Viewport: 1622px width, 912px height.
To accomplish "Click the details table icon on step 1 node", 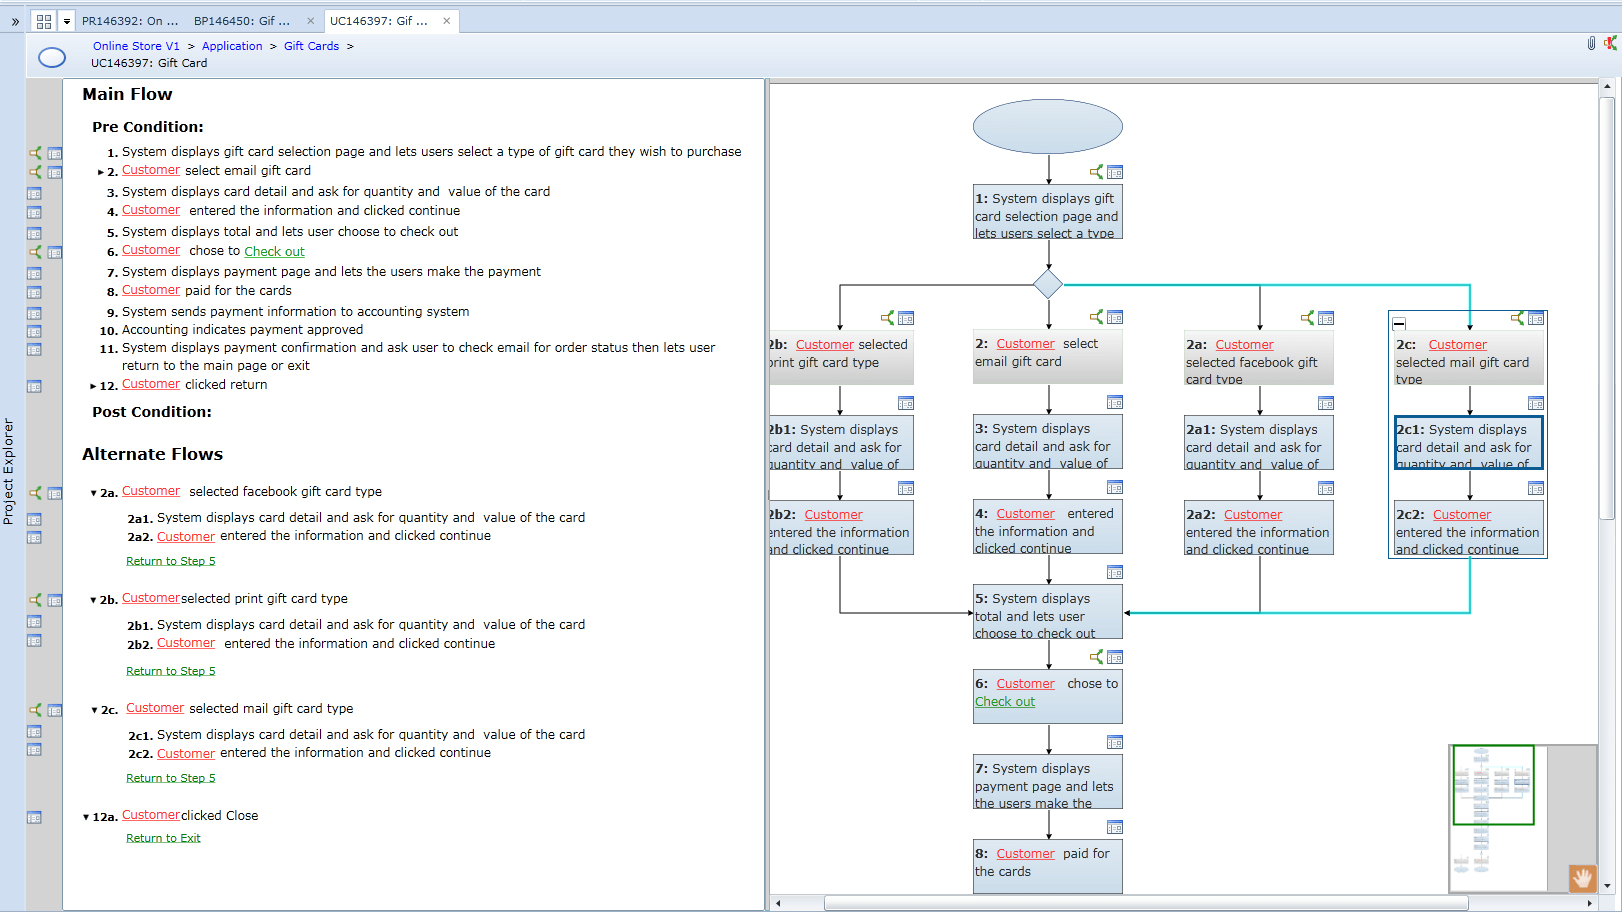I will coord(1115,172).
